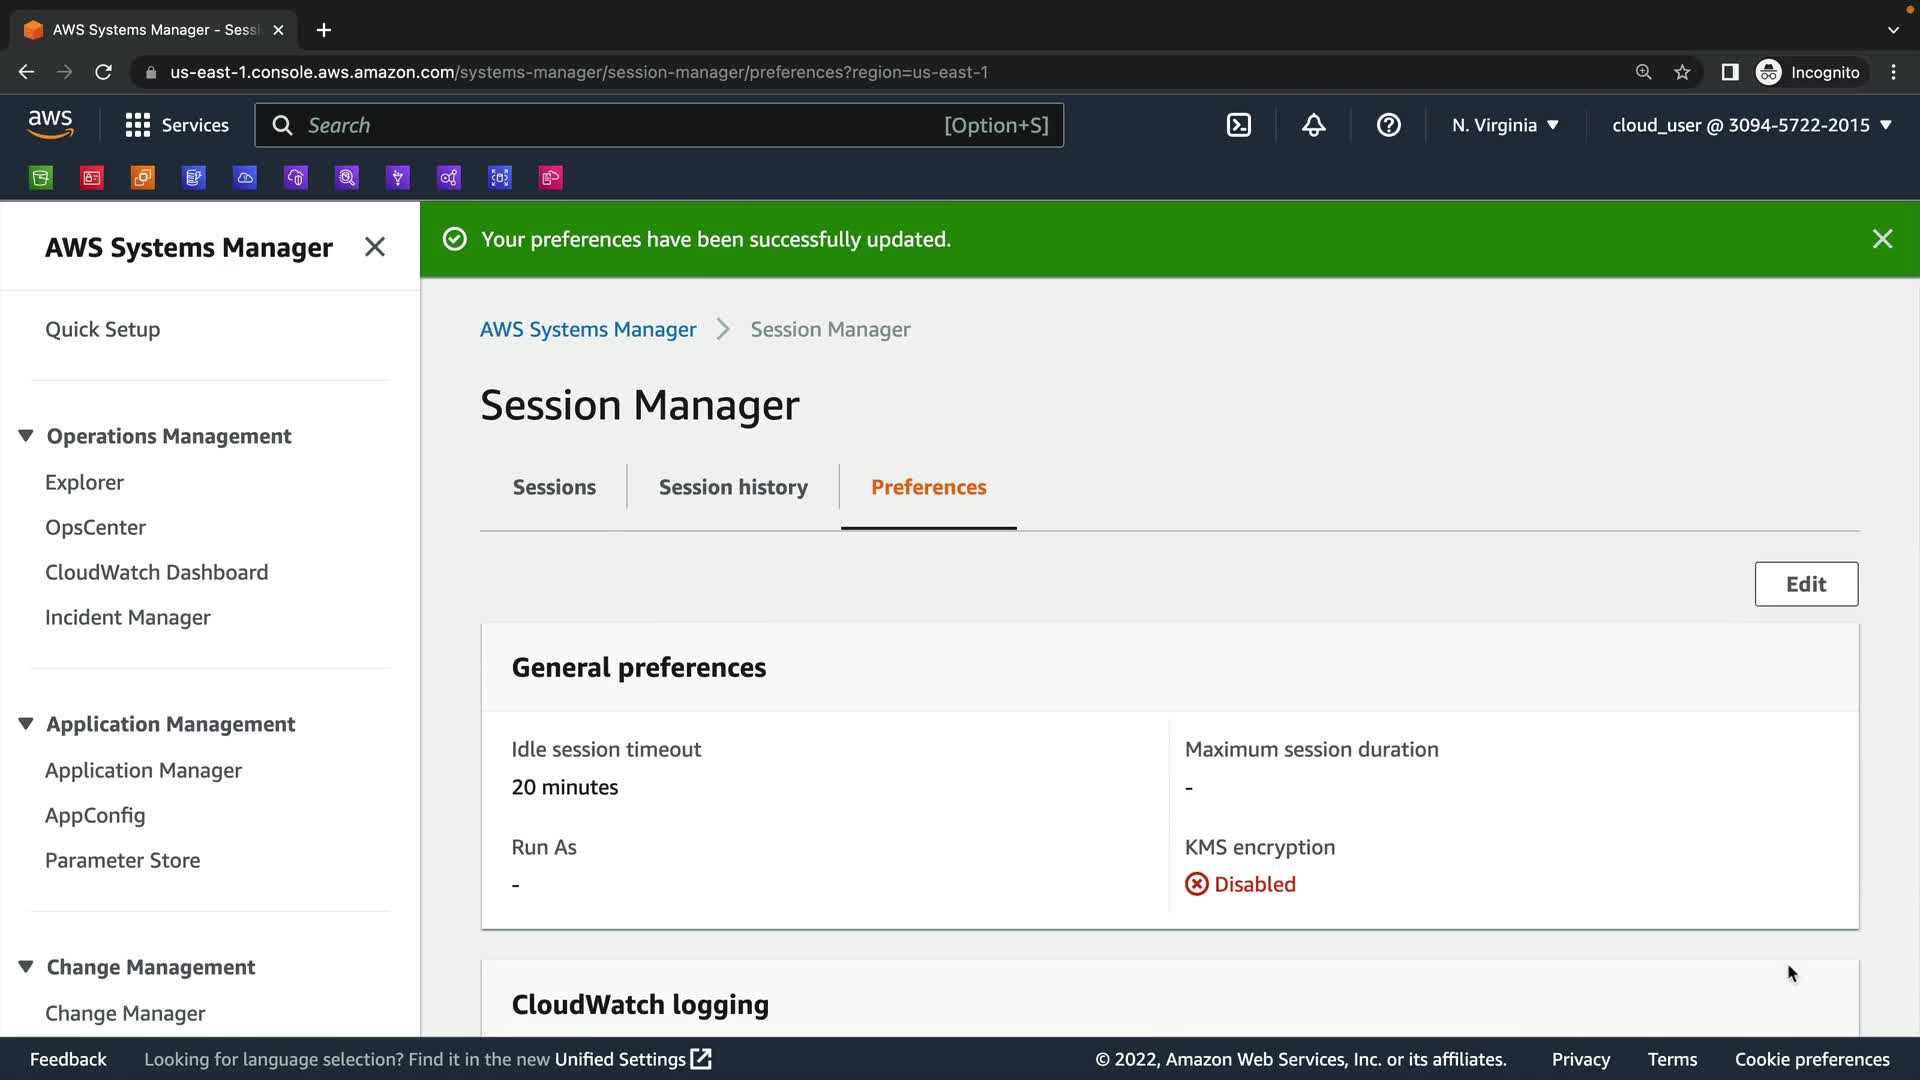Image resolution: width=1920 pixels, height=1080 pixels.
Task: Switch to the Sessions tab
Action: point(554,487)
